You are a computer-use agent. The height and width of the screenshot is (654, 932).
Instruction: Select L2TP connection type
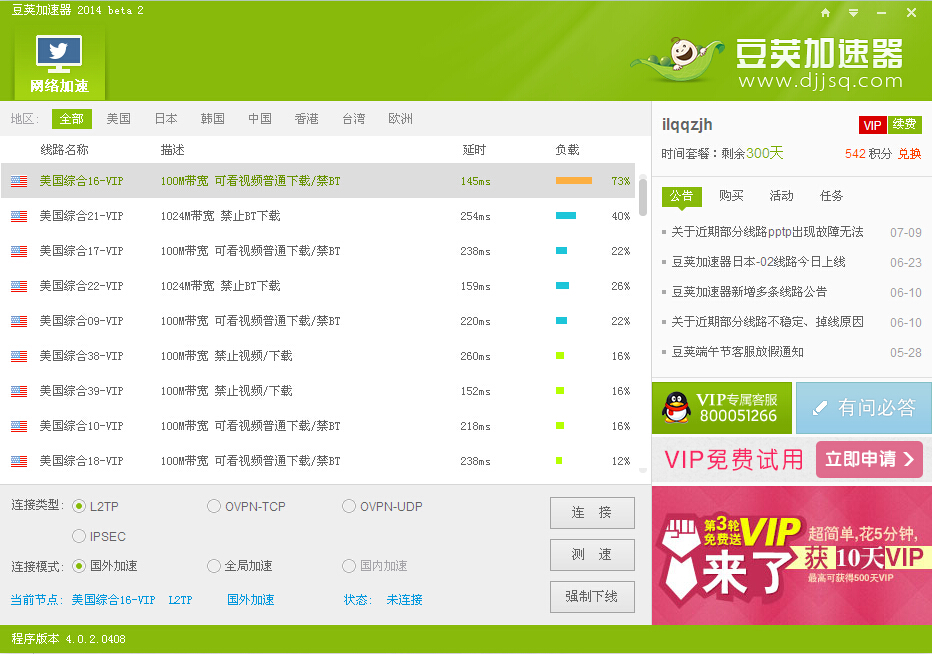(78, 506)
